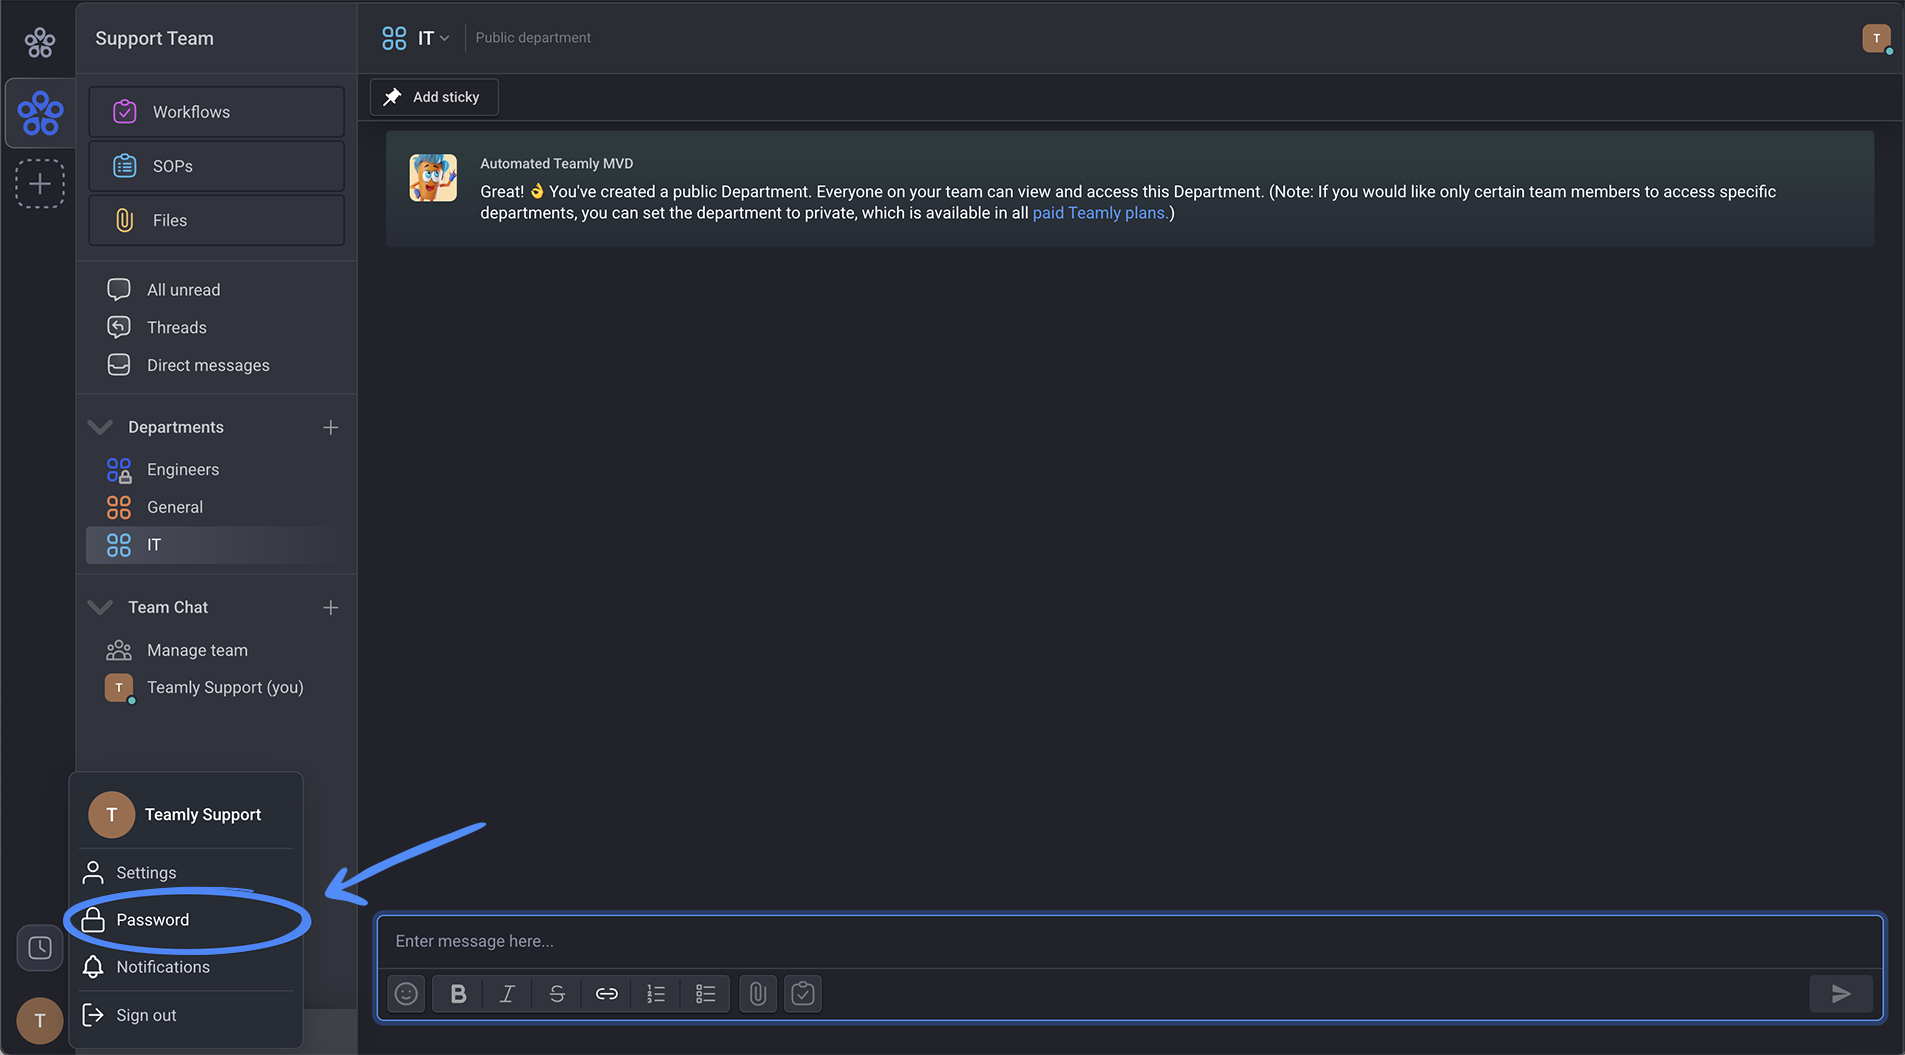Screen dimensions: 1905x1055
Task: Add new team chat with plus icon
Action: 331,607
